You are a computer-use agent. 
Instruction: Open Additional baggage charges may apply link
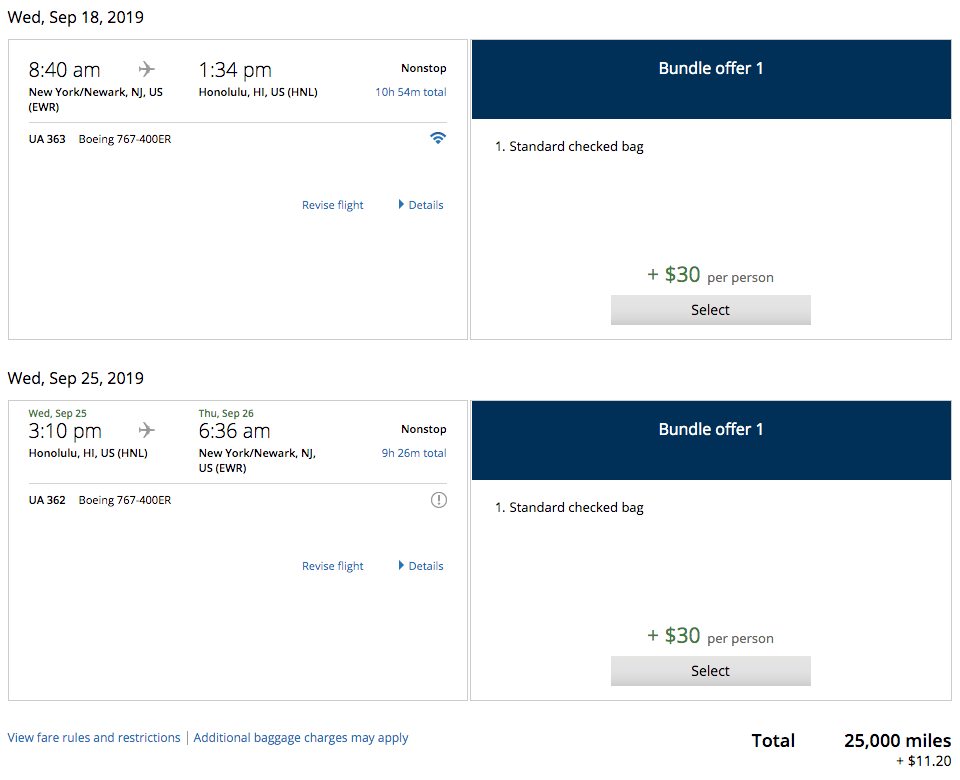[x=301, y=738]
